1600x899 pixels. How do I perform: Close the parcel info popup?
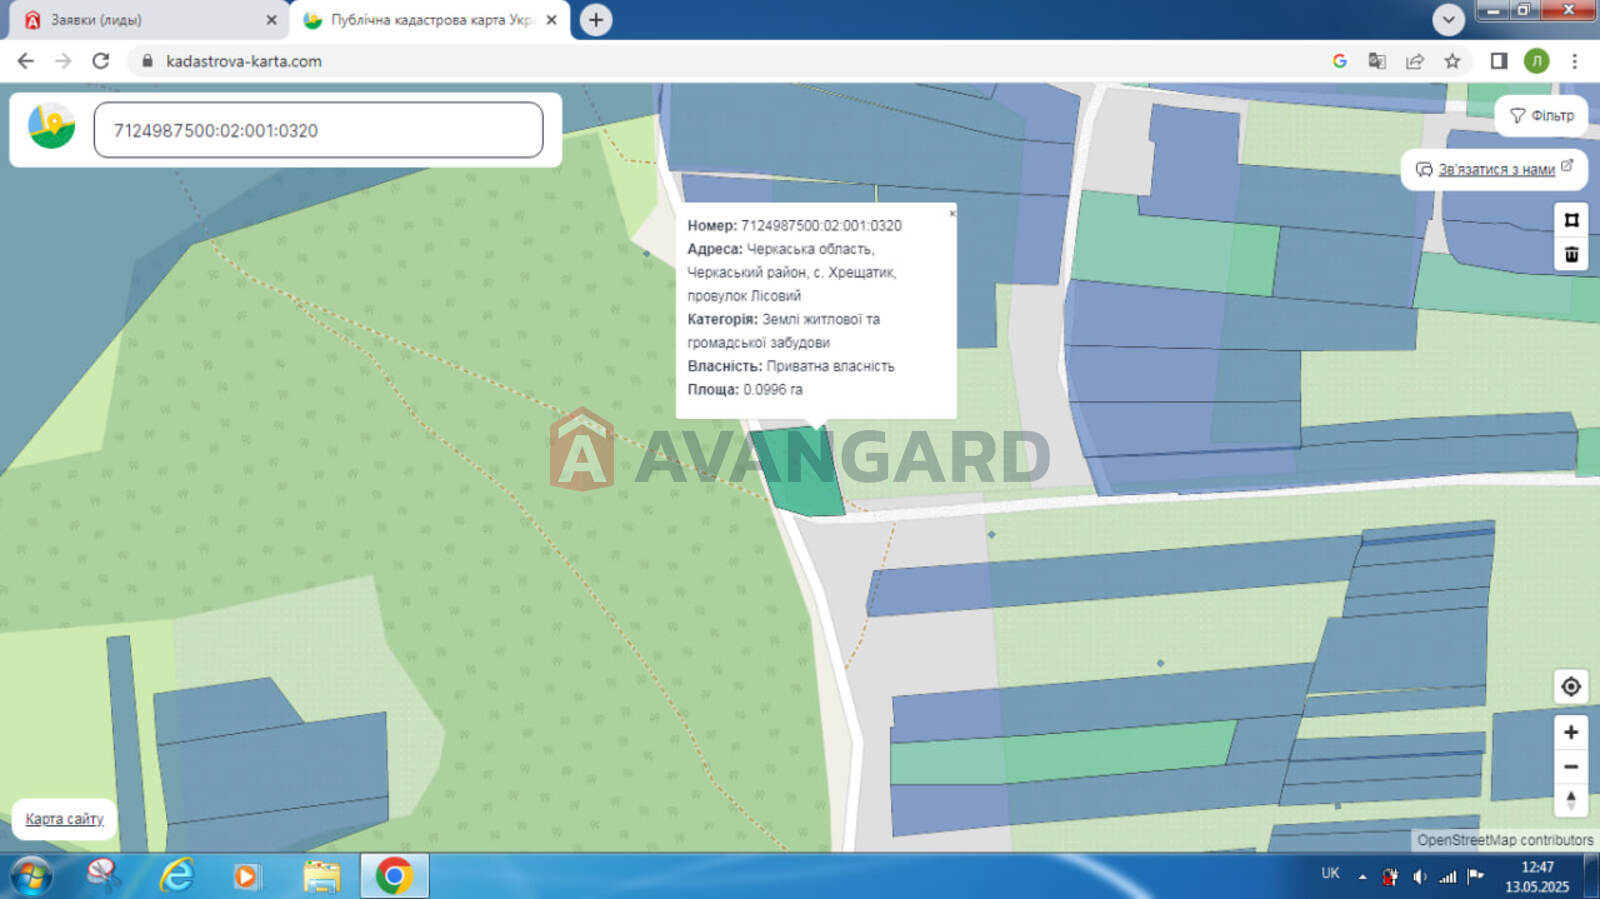952,213
